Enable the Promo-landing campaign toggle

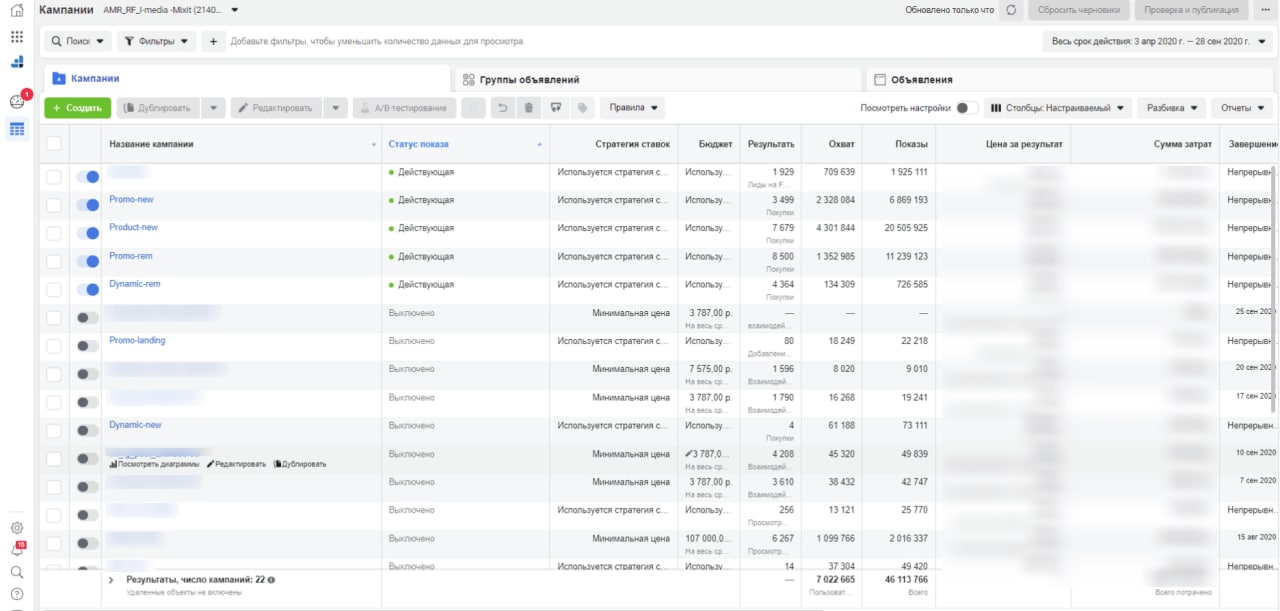coord(88,346)
